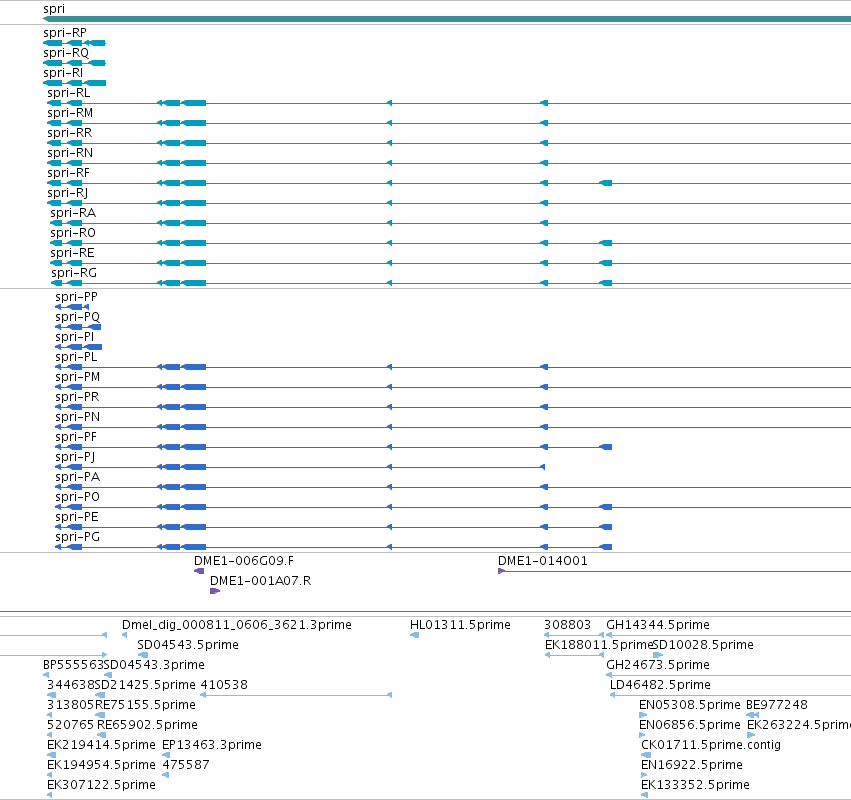Image resolution: width=851 pixels, height=800 pixels.
Task: Select transcript spri-RP label
Action: point(65,33)
